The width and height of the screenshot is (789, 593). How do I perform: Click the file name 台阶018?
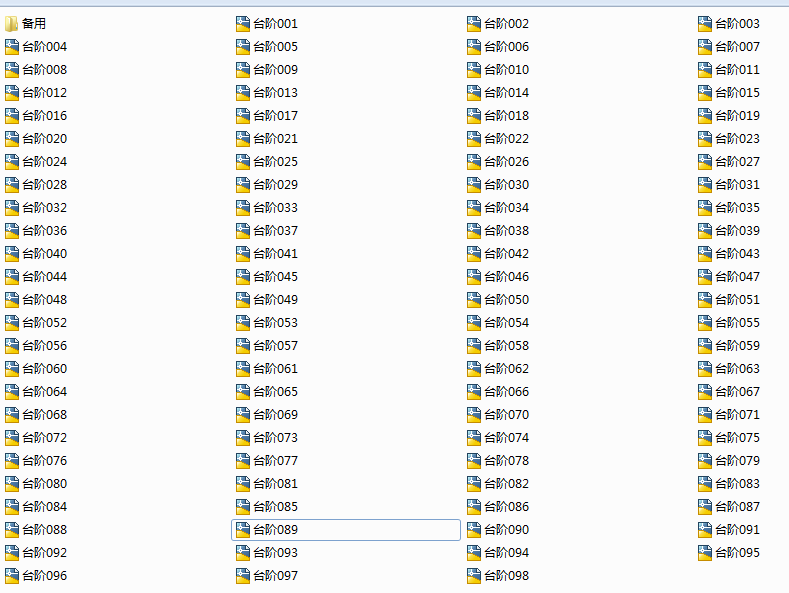coord(506,116)
